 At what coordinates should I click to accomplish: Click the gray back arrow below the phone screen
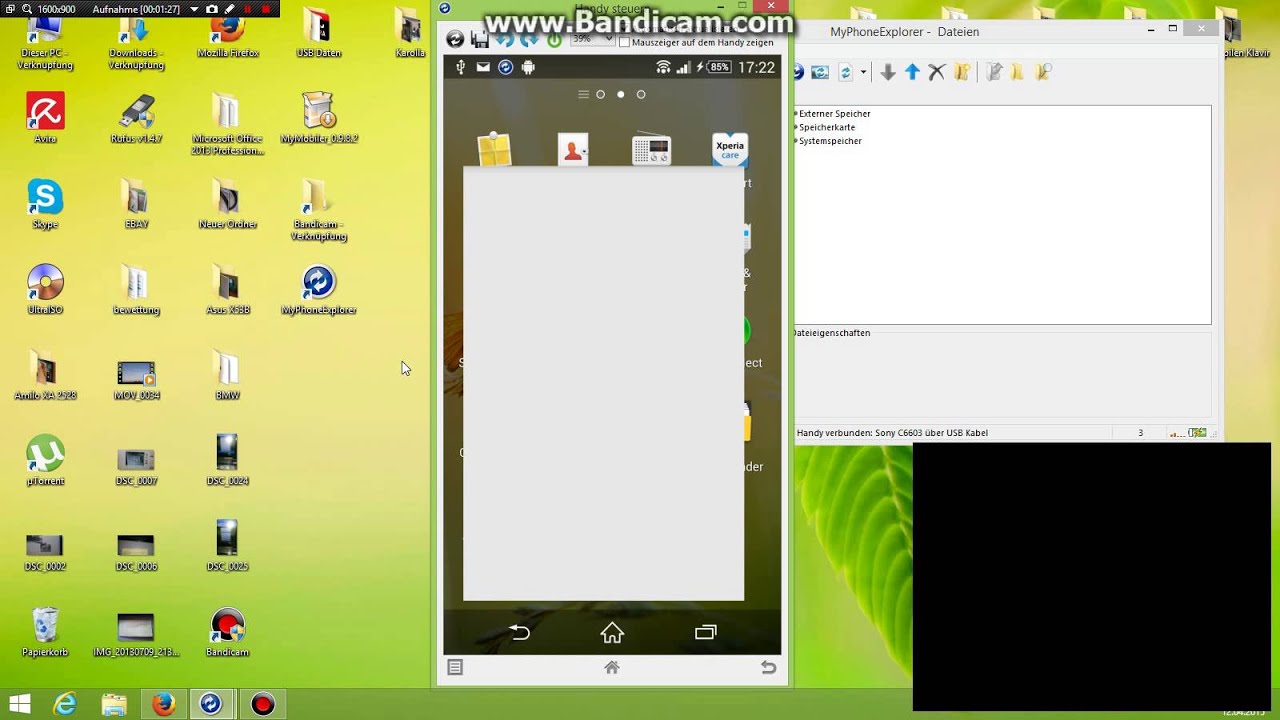tap(768, 667)
